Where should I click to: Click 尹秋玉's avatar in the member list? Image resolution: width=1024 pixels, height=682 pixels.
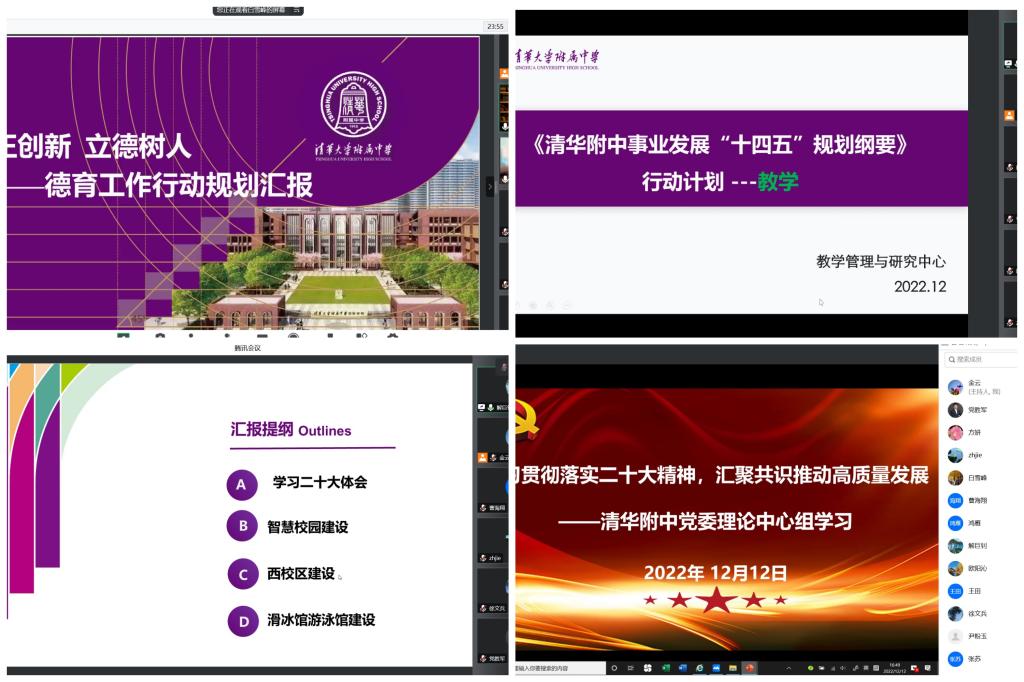(x=956, y=636)
